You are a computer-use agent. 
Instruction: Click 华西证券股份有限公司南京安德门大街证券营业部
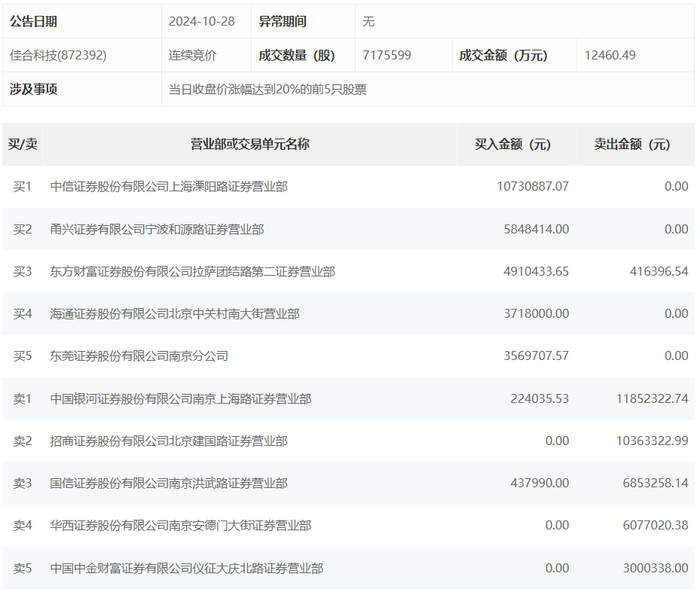click(x=181, y=525)
